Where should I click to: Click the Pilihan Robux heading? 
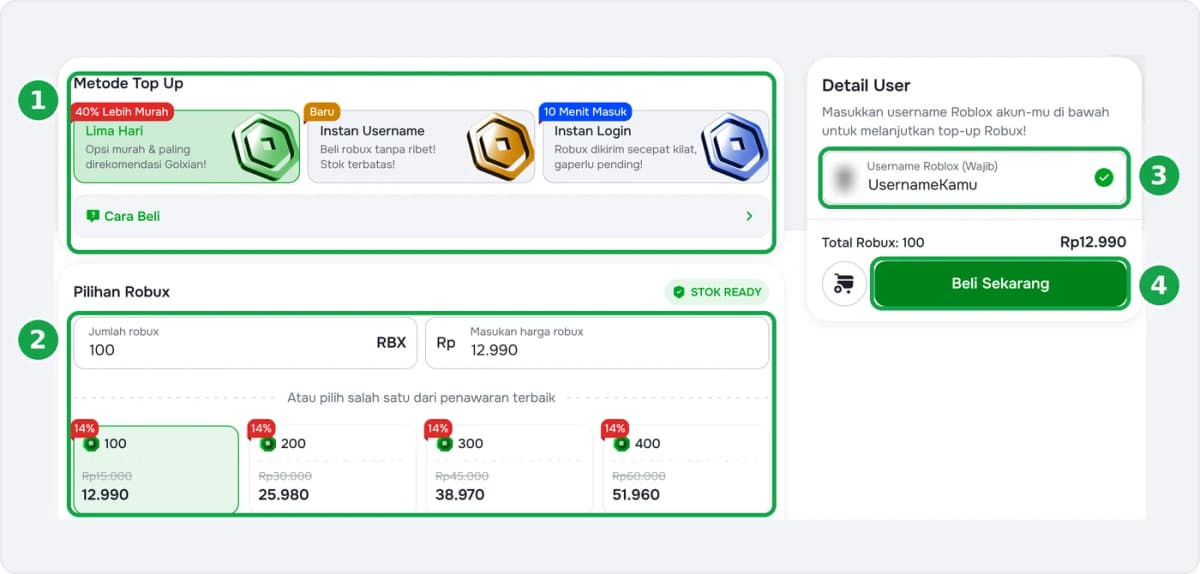tap(122, 292)
